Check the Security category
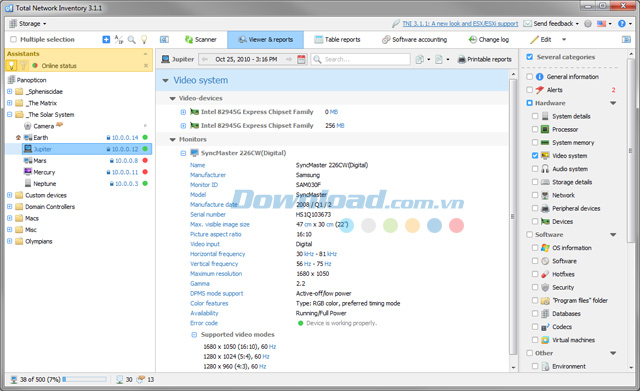 tap(535, 287)
